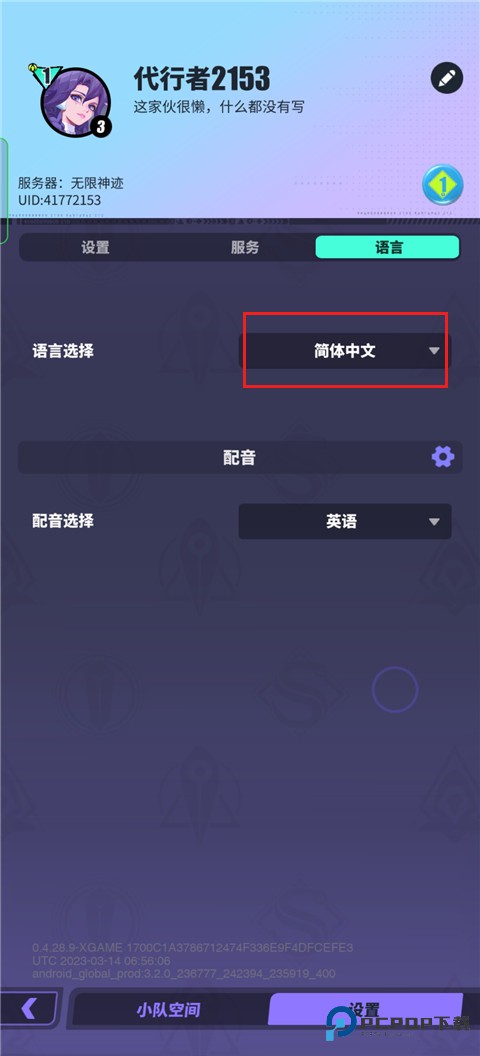Open voice-over gear settings icon
Viewport: 480px width, 1056px height.
(x=442, y=457)
